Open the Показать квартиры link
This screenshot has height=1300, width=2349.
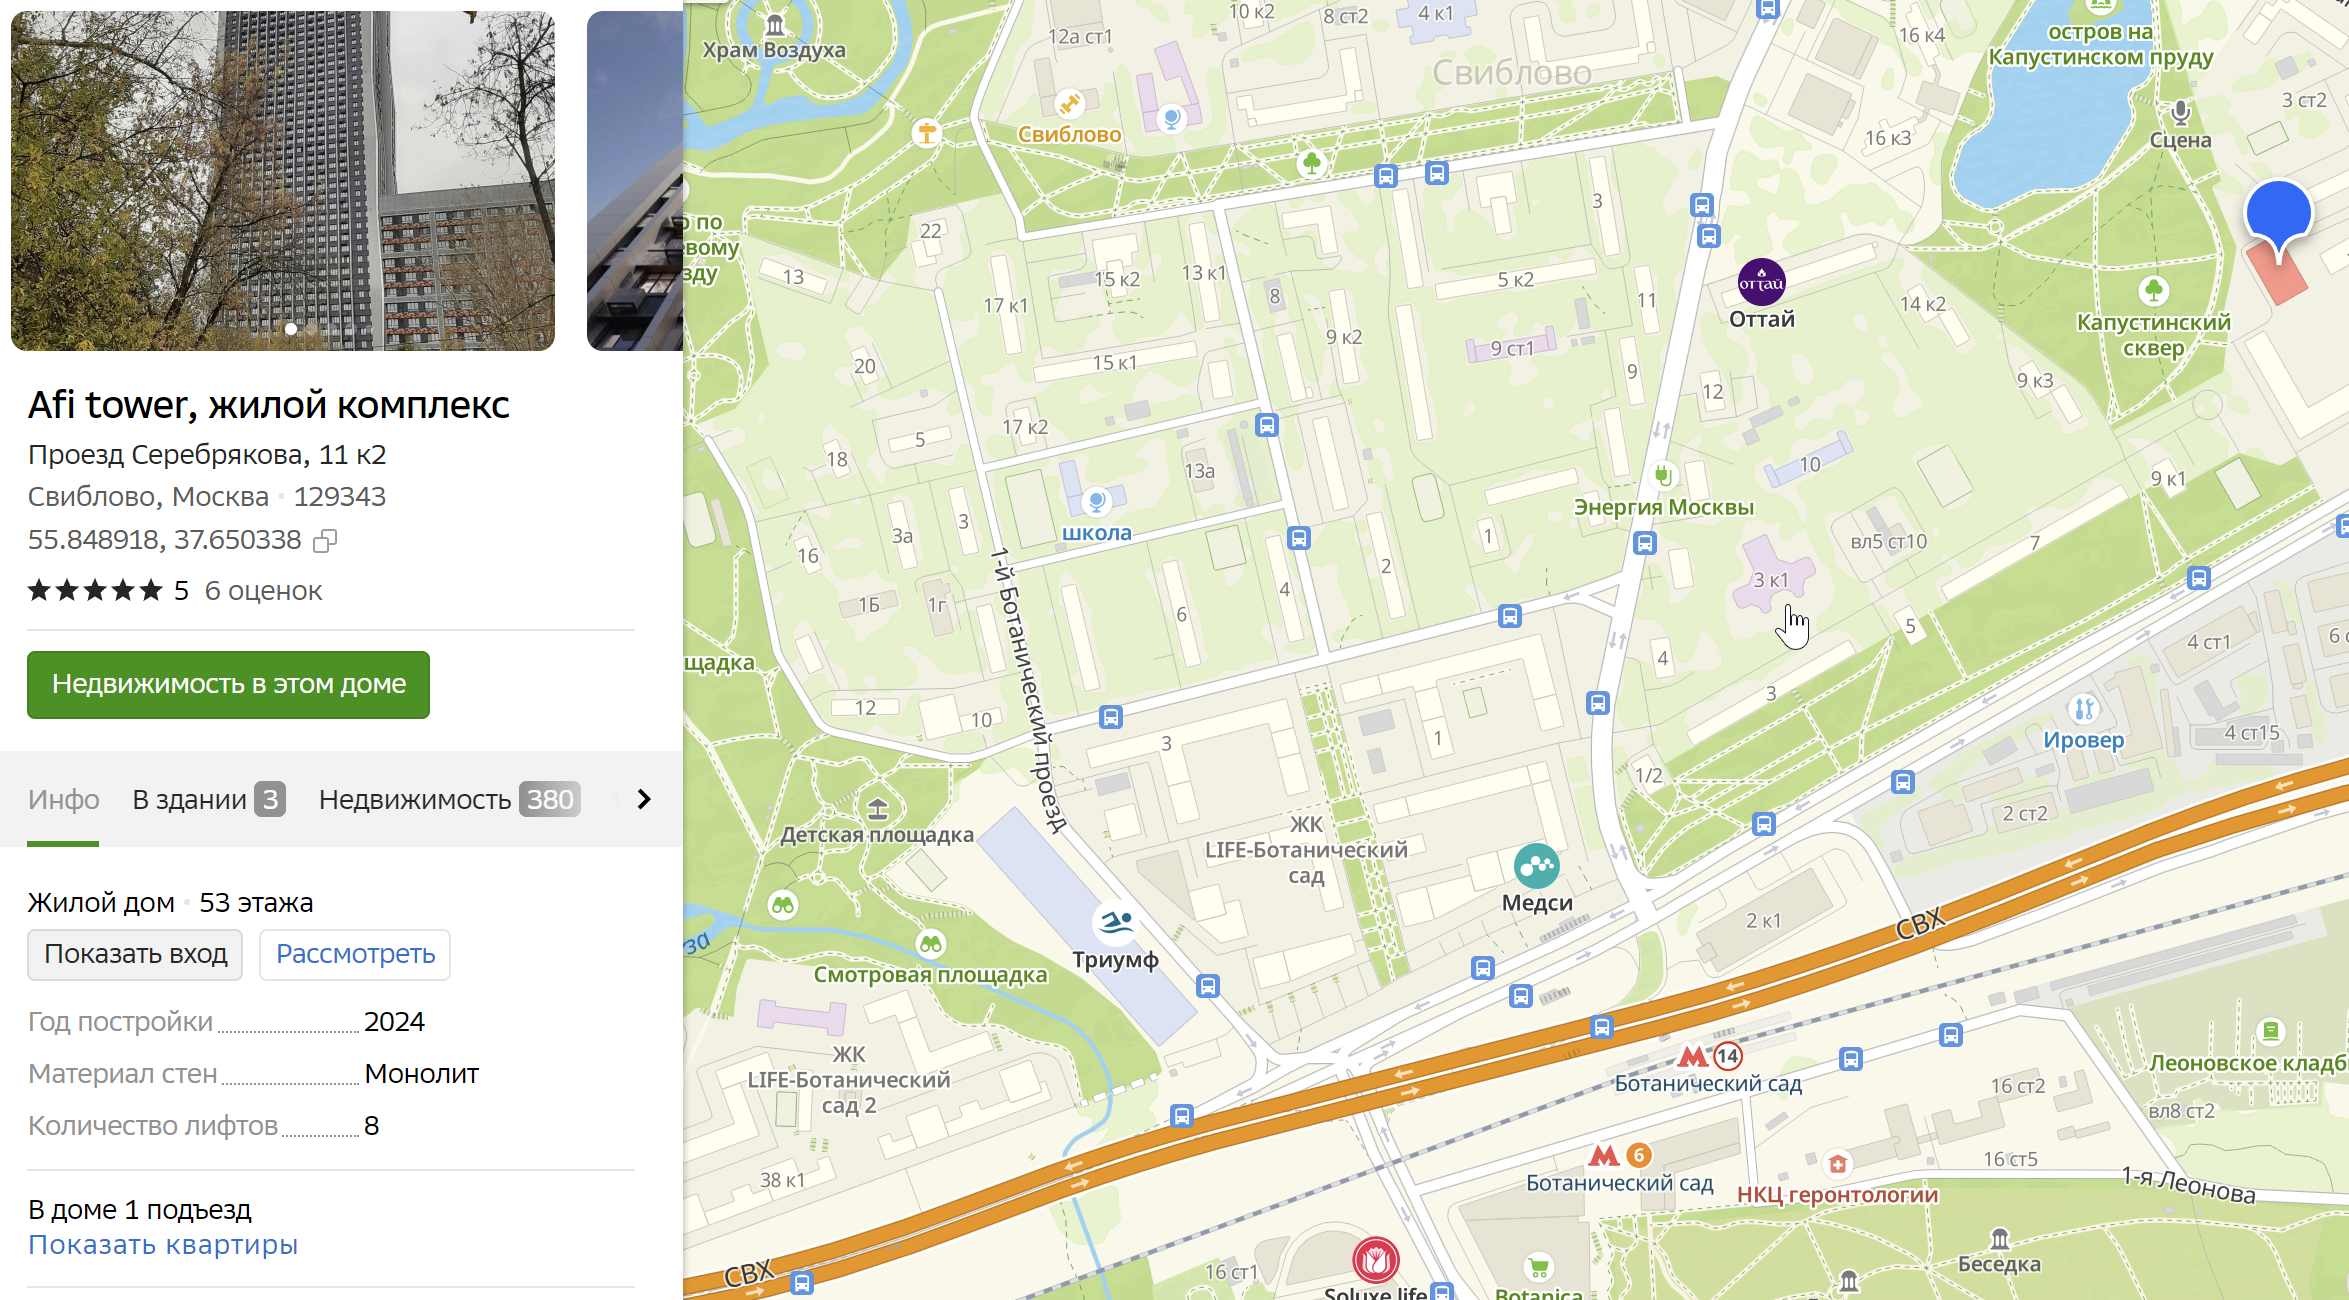(163, 1245)
